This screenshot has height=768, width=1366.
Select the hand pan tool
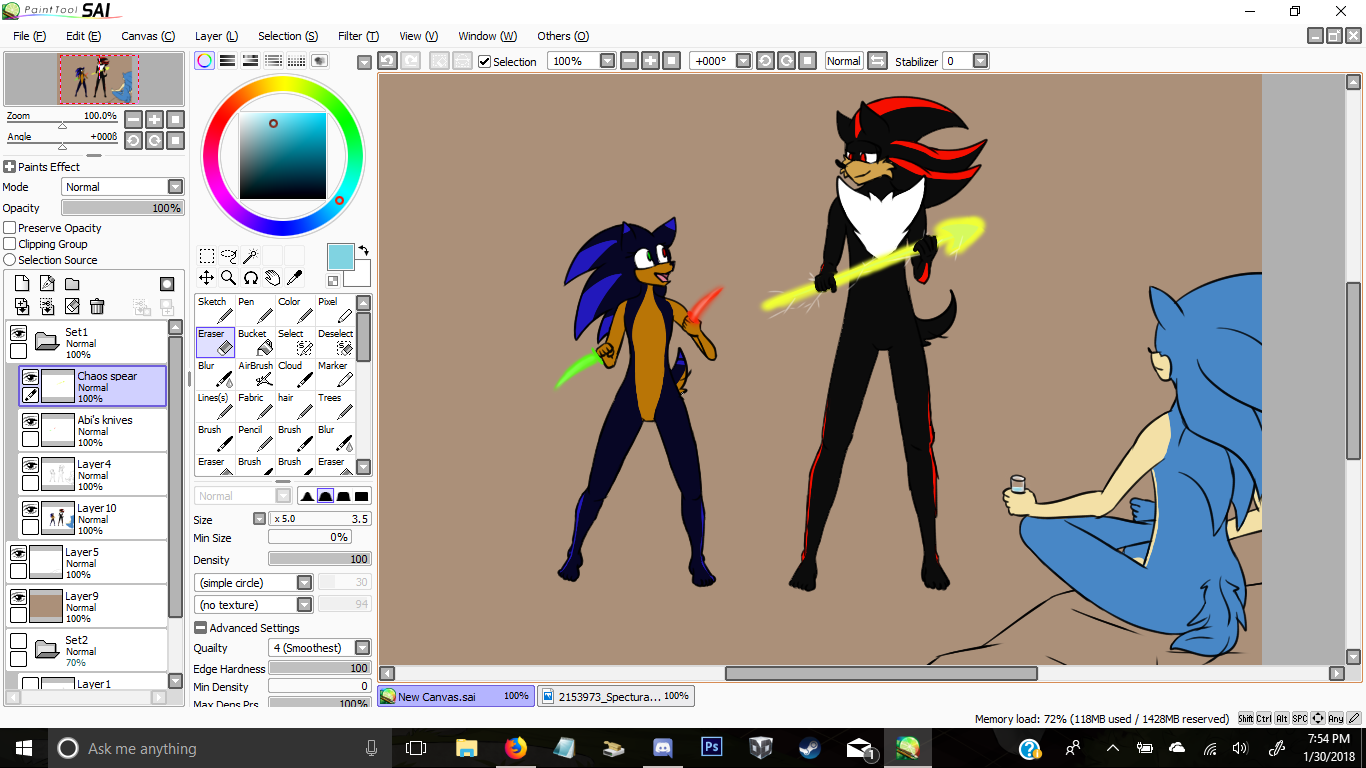tap(272, 278)
